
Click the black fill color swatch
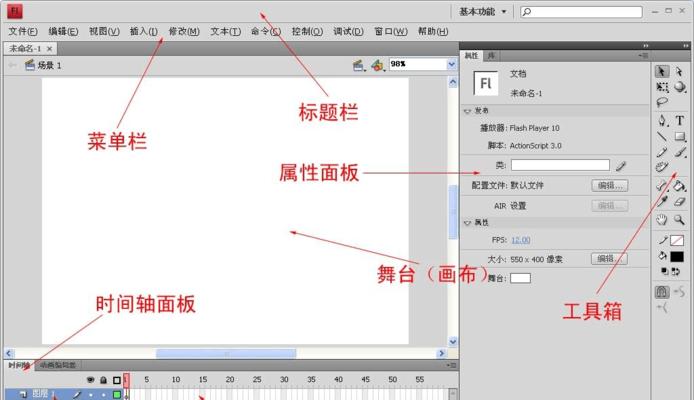[x=677, y=257]
